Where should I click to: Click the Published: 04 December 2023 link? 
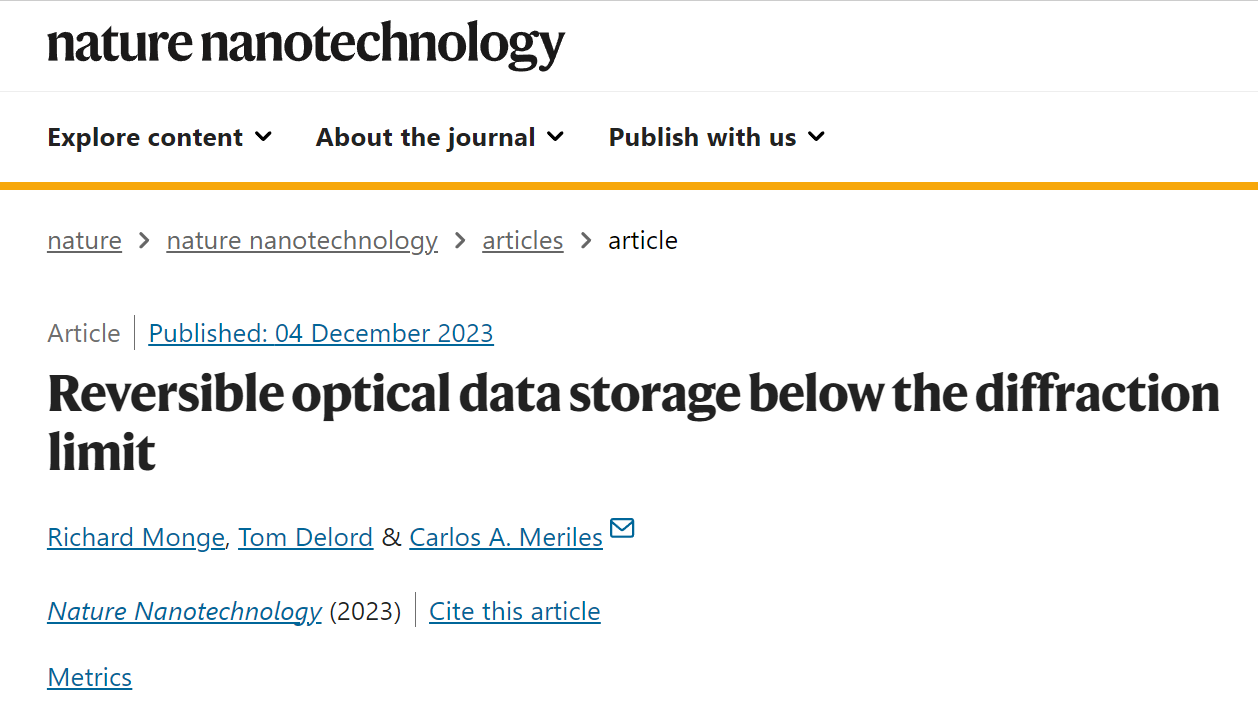pos(321,333)
